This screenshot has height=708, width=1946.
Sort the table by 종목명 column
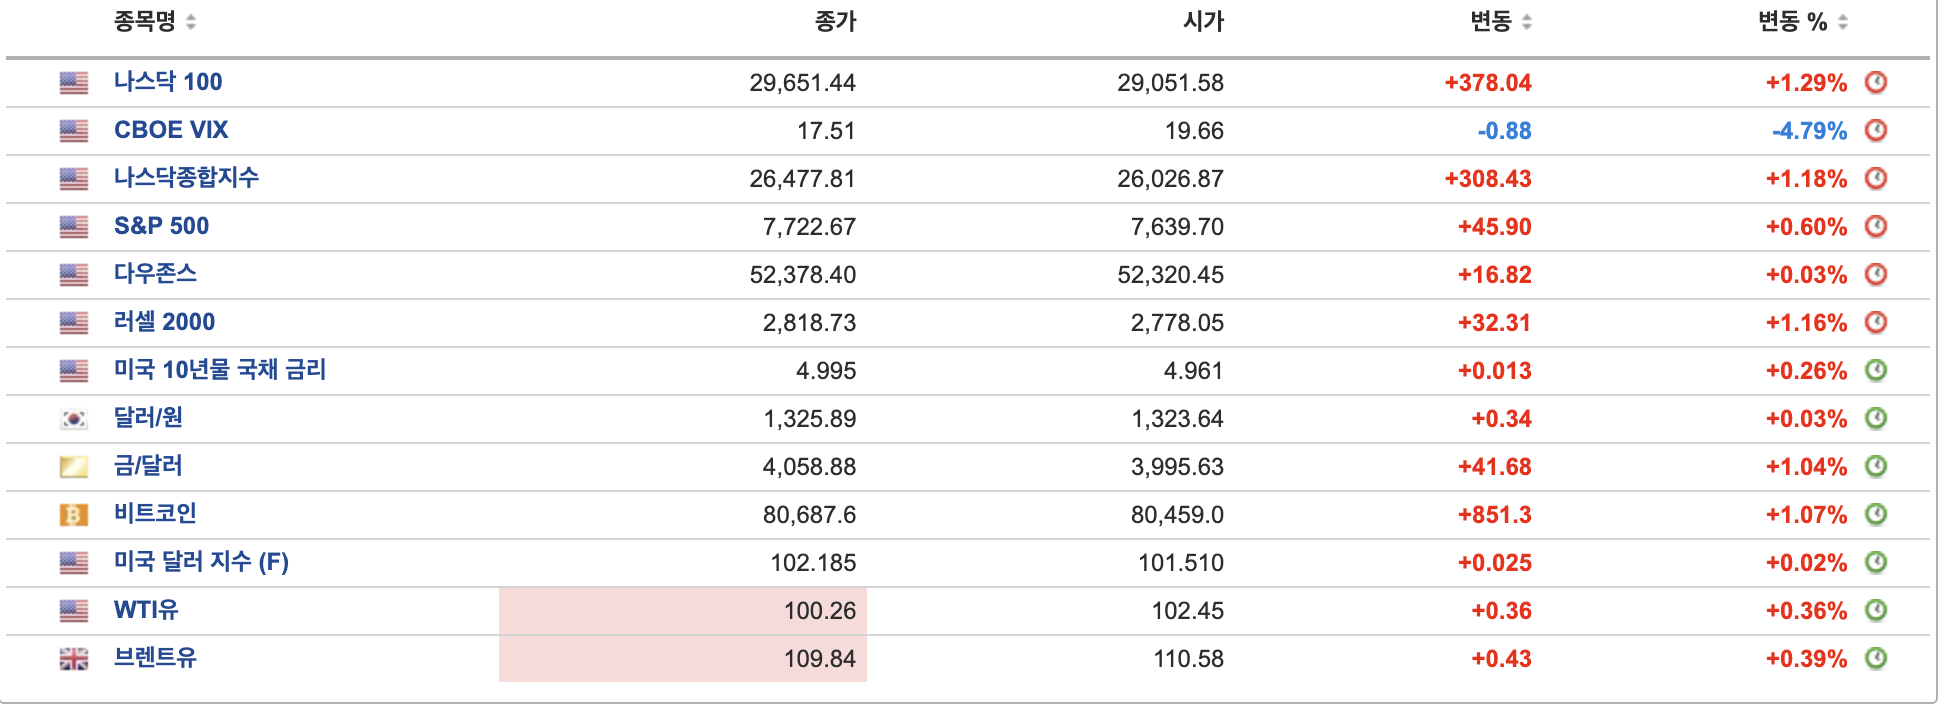155,21
